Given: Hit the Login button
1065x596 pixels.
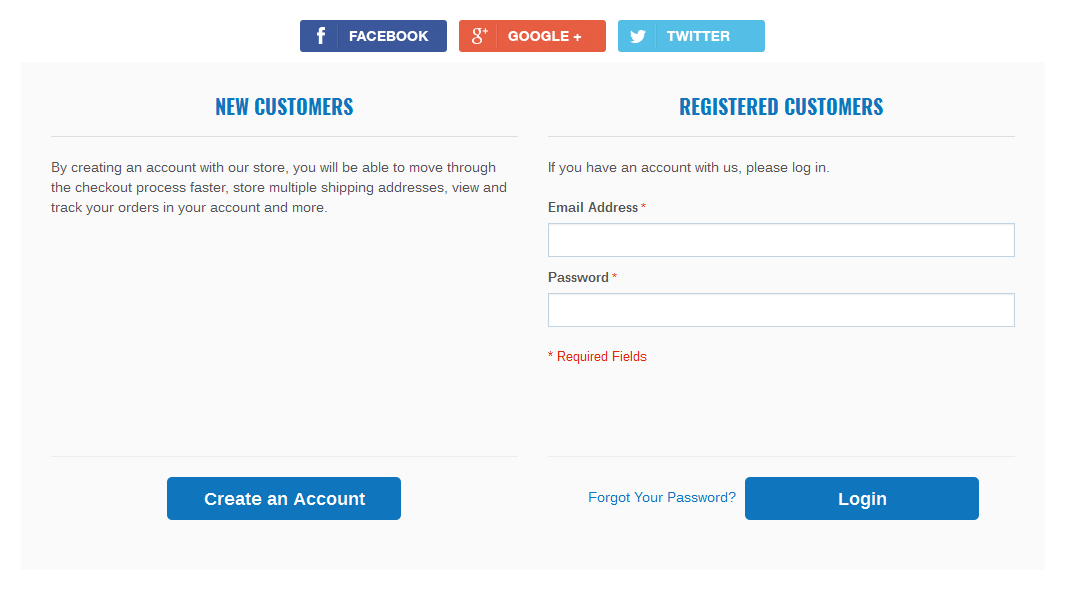Looking at the screenshot, I should pyautogui.click(x=861, y=499).
